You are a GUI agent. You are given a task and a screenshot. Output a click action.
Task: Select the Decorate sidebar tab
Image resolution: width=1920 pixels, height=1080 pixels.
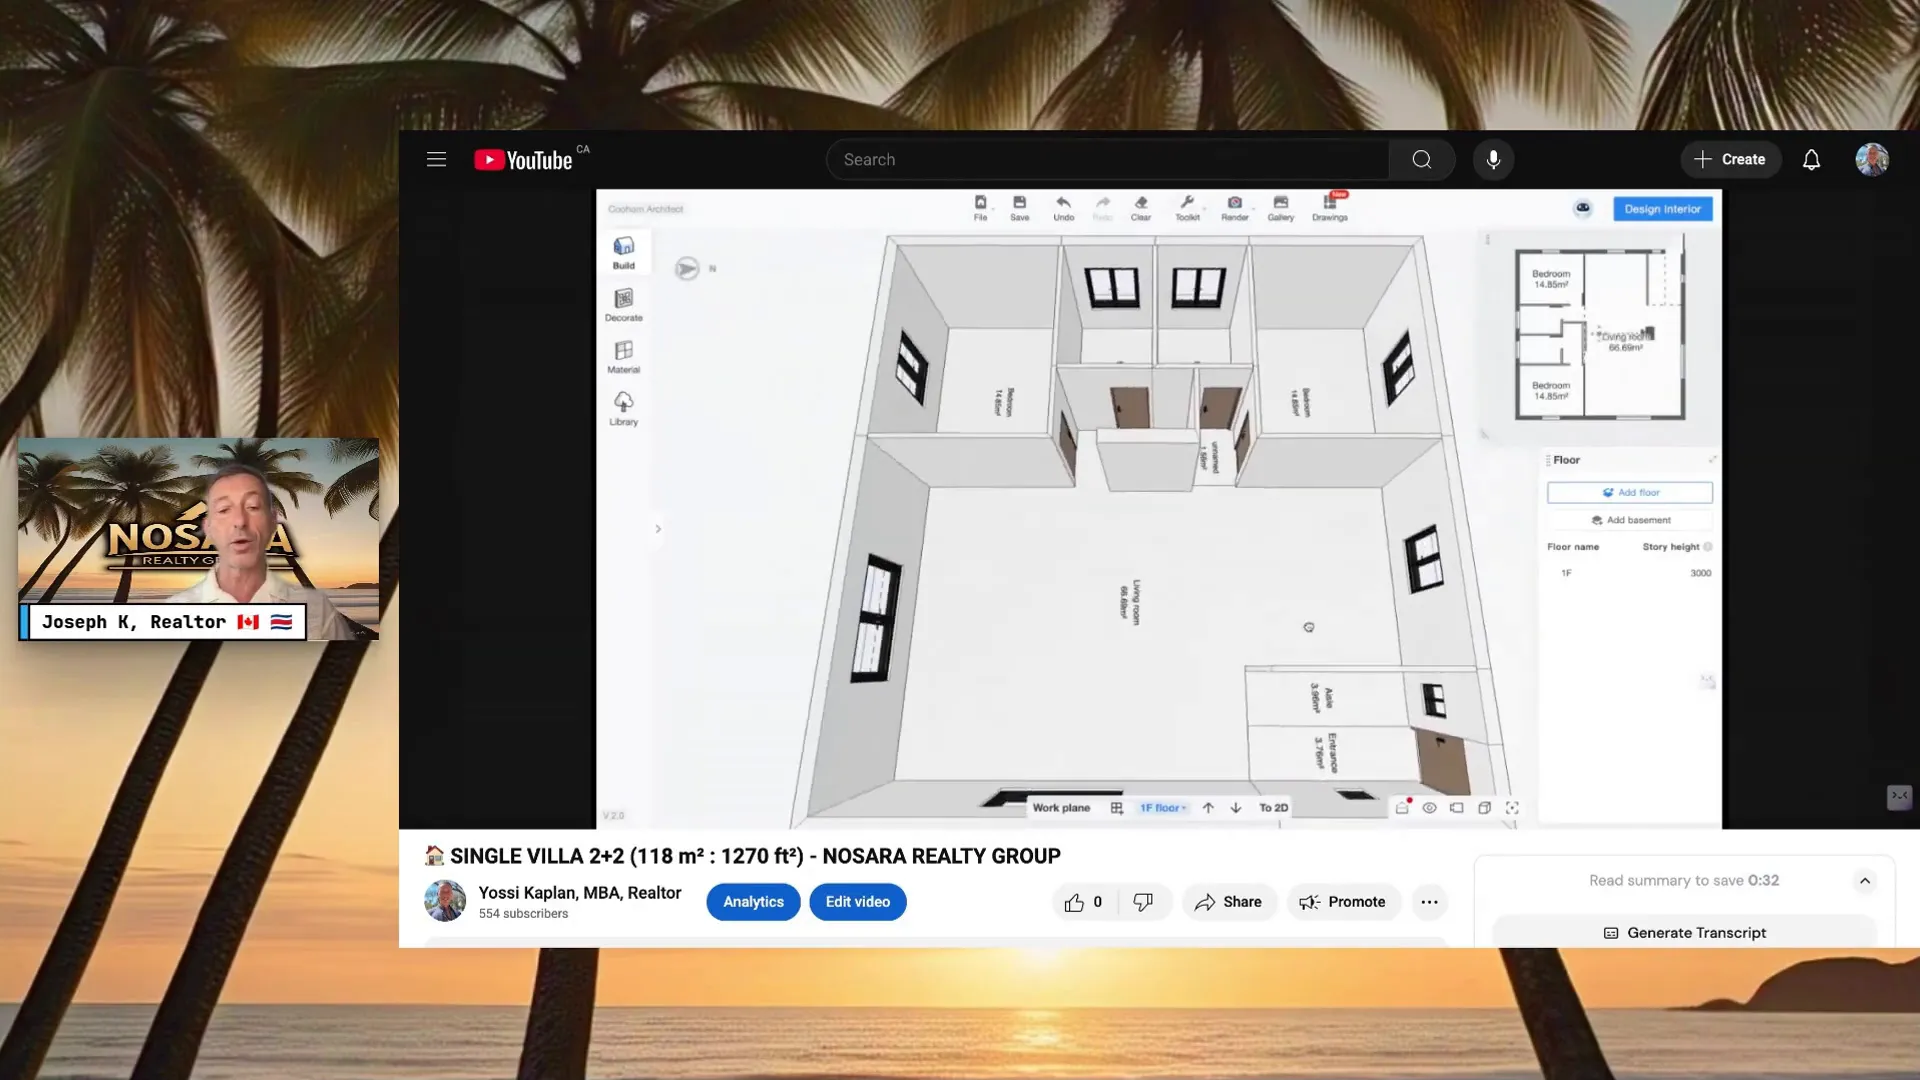click(624, 305)
